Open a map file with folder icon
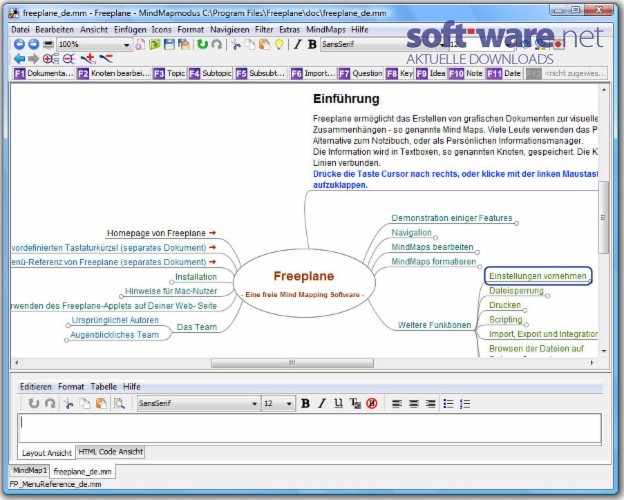This screenshot has height=500, width=624. pyautogui.click(x=154, y=44)
